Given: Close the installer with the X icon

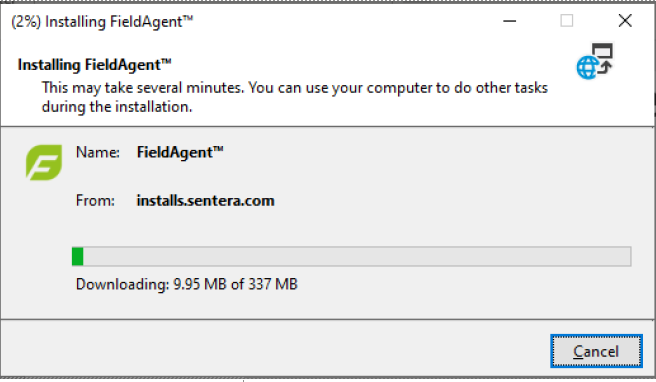Looking at the screenshot, I should [625, 21].
